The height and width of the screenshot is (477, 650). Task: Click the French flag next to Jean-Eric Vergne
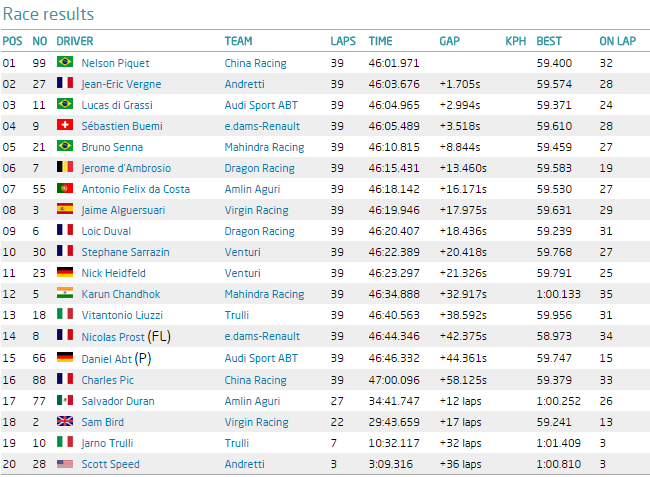point(65,84)
